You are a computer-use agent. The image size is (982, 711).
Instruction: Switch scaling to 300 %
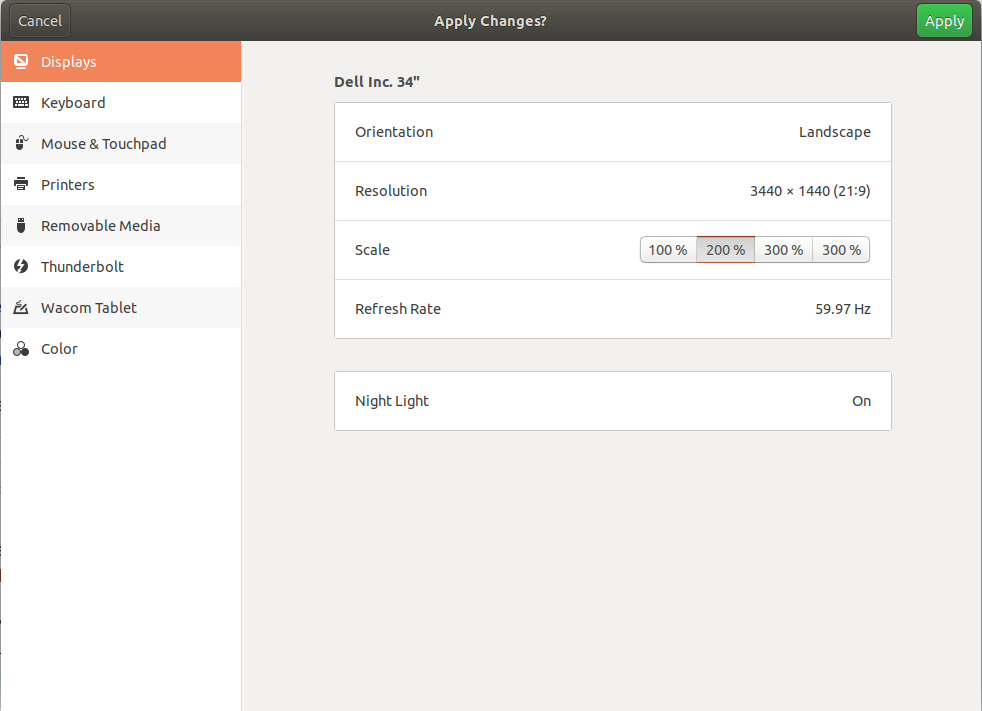tap(784, 249)
